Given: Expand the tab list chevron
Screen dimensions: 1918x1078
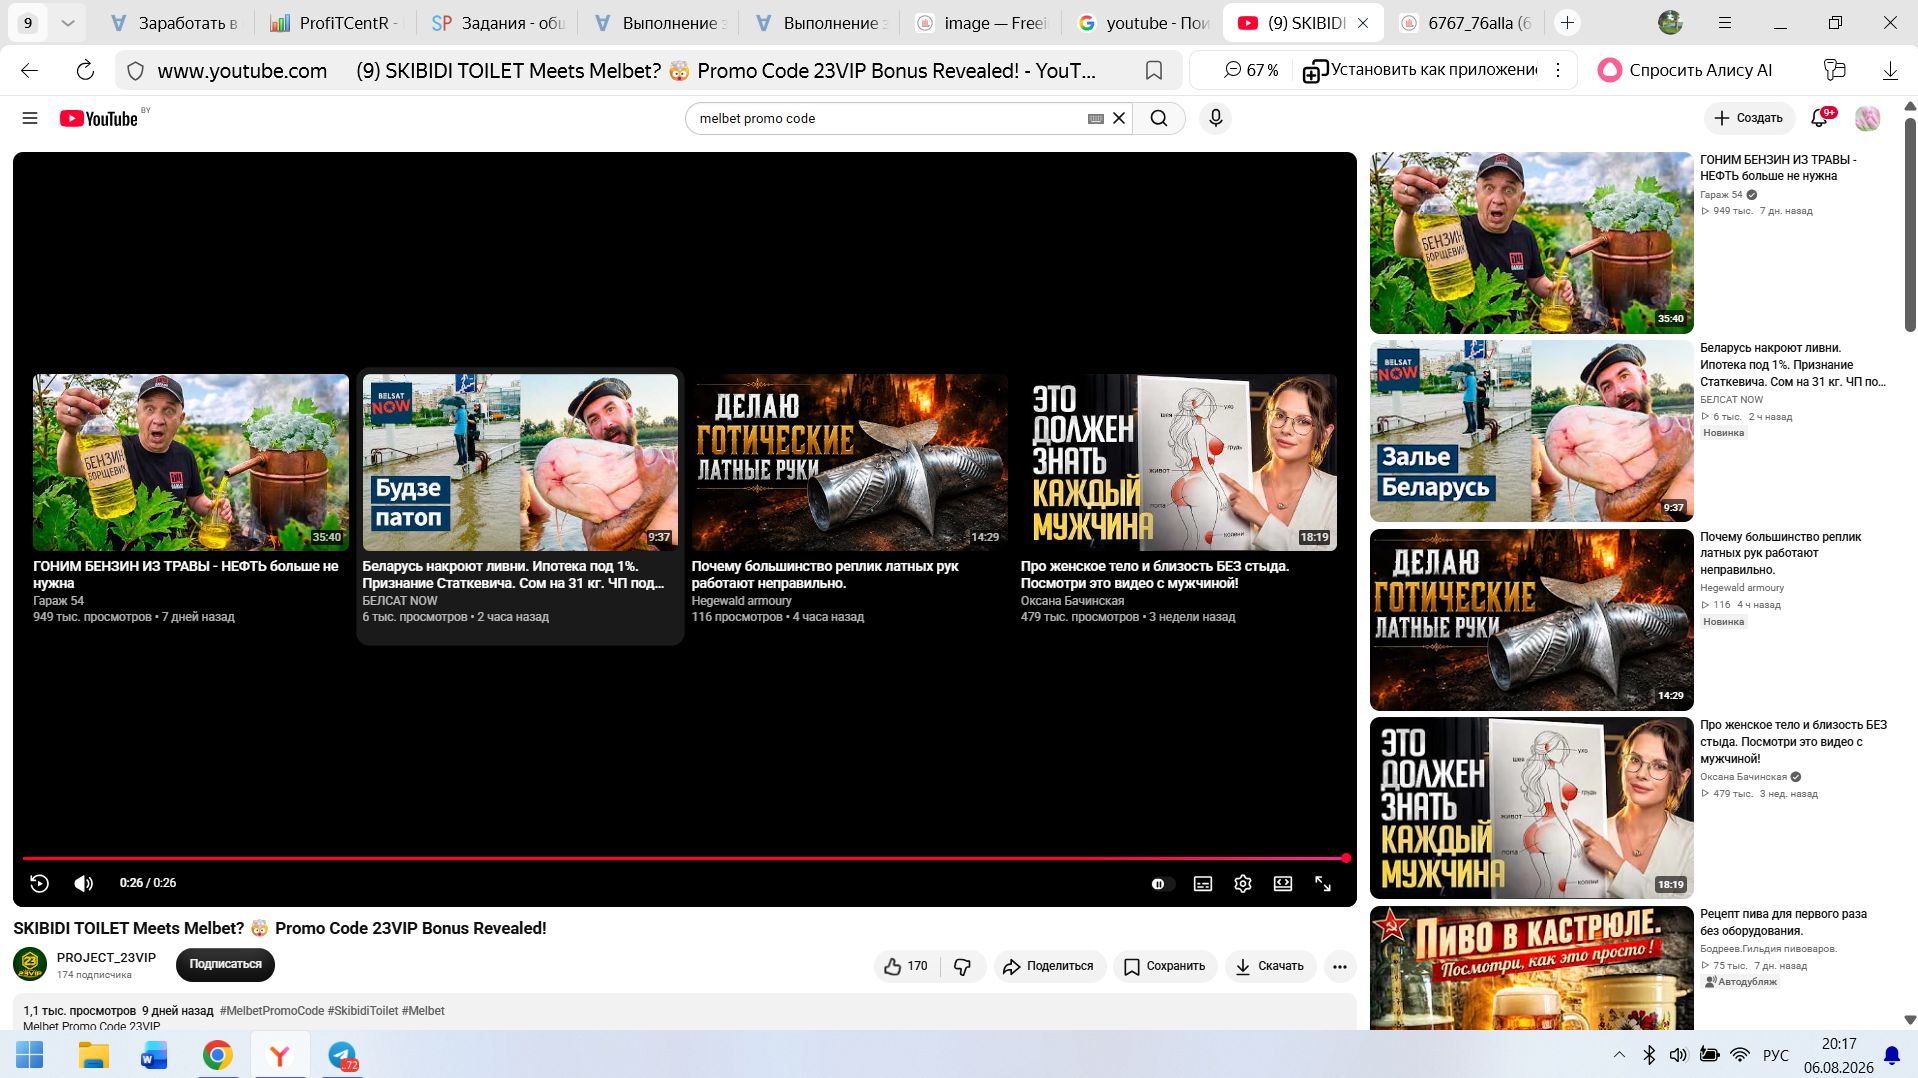Looking at the screenshot, I should click(68, 23).
